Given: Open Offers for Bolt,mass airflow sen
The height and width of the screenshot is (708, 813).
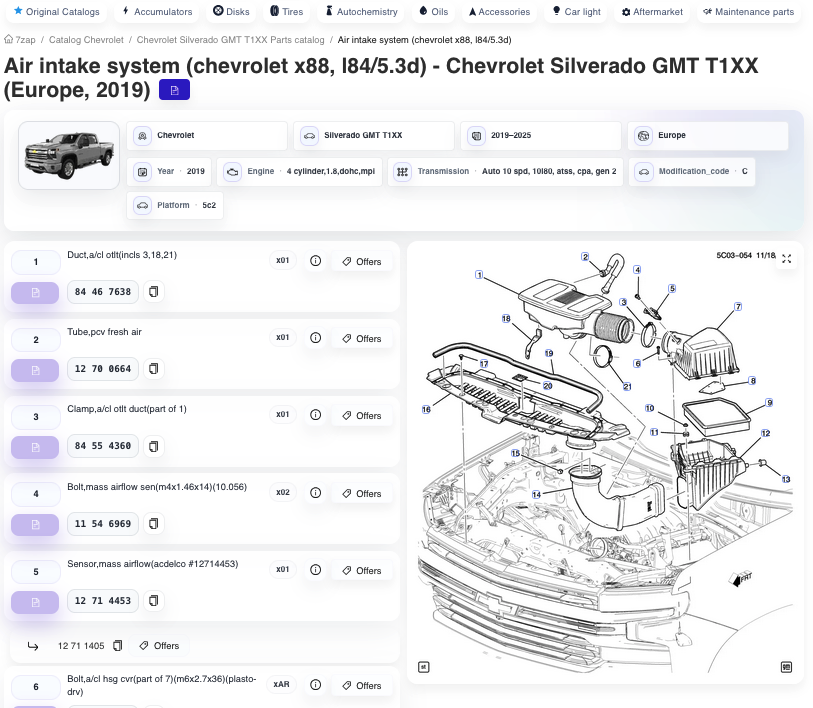Looking at the screenshot, I should pos(361,494).
